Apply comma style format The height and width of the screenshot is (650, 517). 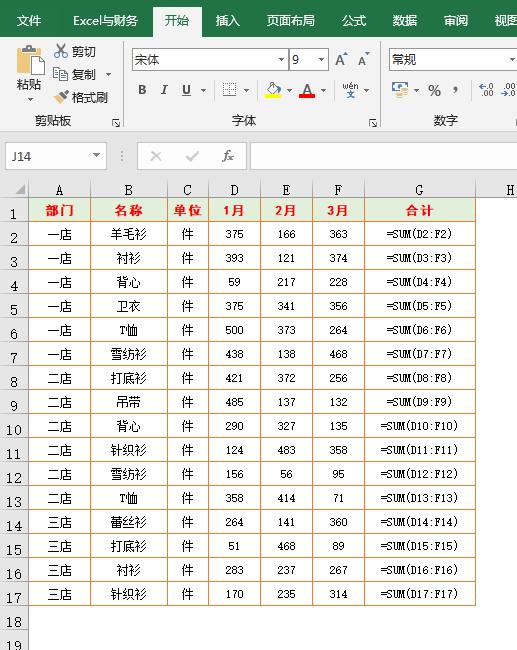pos(456,90)
